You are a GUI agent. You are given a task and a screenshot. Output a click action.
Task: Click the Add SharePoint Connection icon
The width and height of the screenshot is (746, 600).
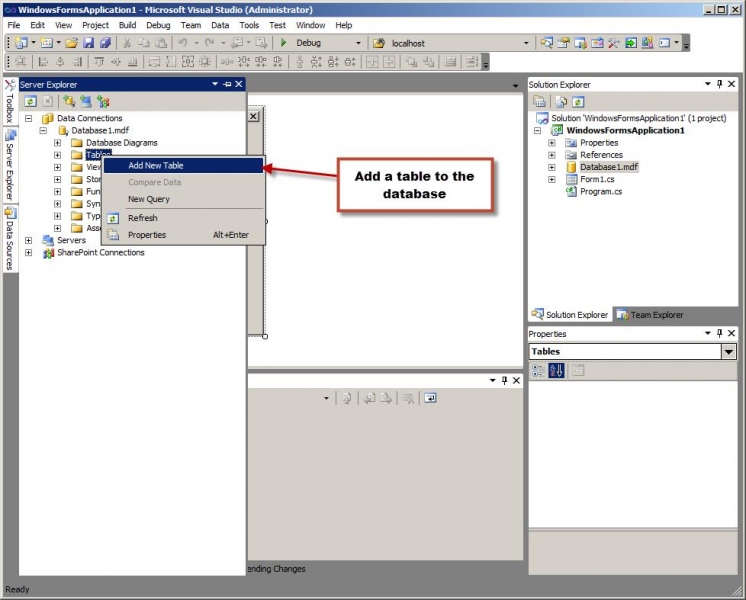(x=103, y=101)
